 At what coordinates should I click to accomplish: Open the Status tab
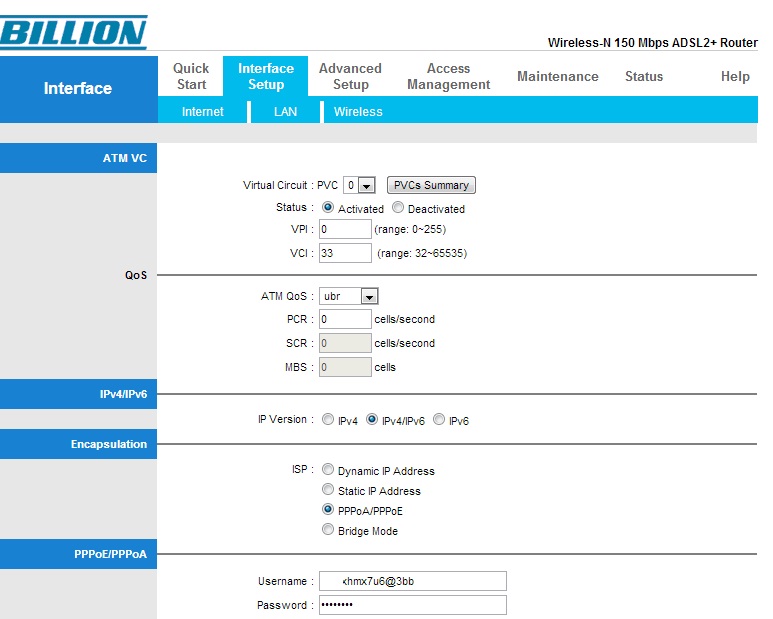pos(644,76)
